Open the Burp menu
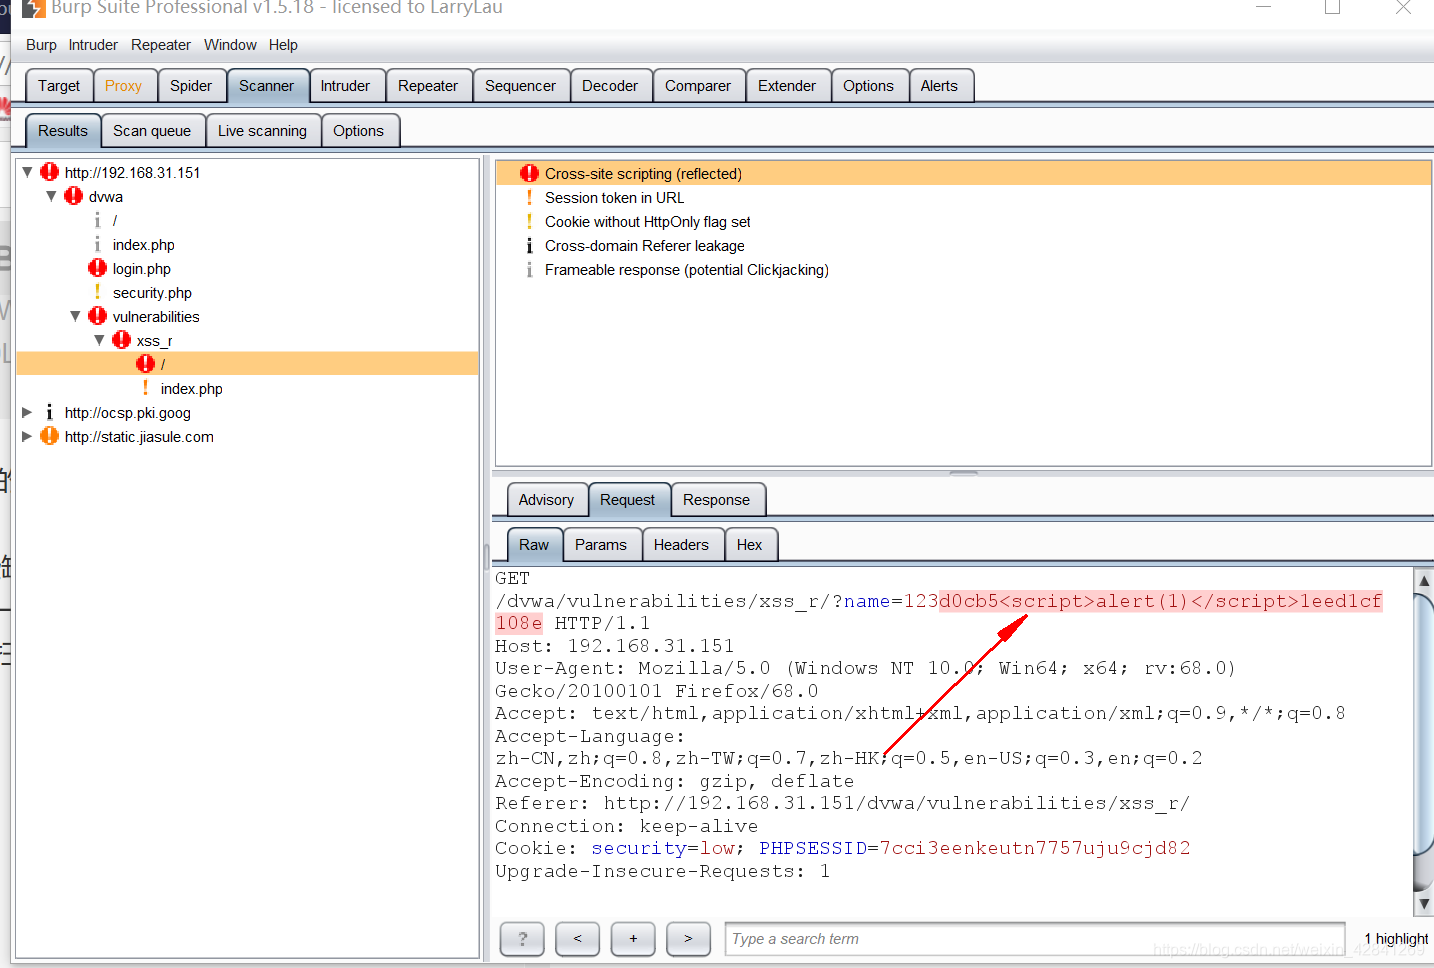 pyautogui.click(x=41, y=45)
